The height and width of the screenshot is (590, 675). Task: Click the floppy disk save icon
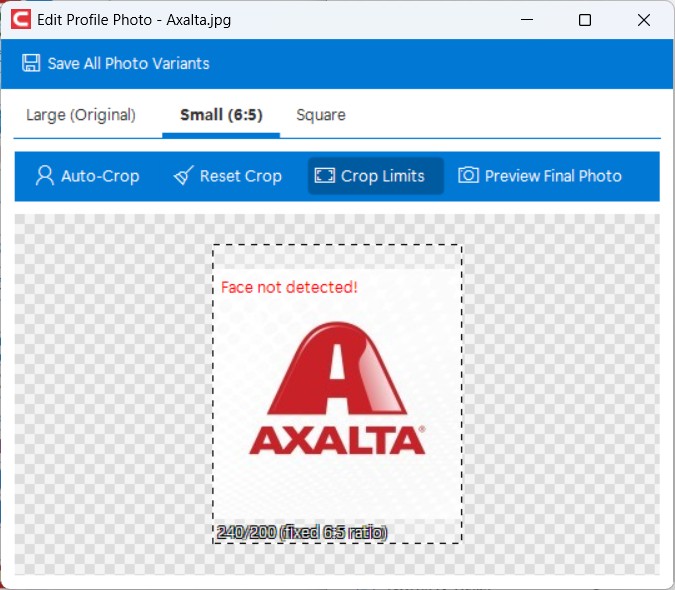31,63
